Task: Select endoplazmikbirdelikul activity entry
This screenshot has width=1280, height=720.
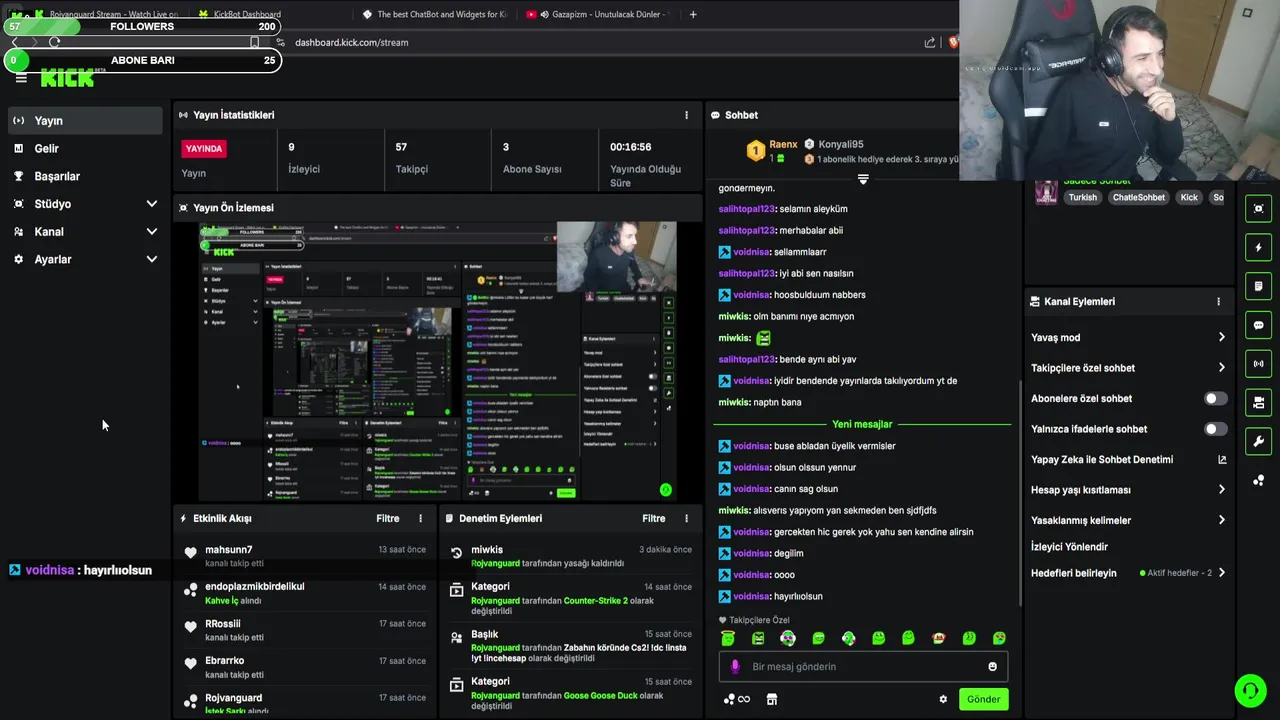Action: pos(304,593)
